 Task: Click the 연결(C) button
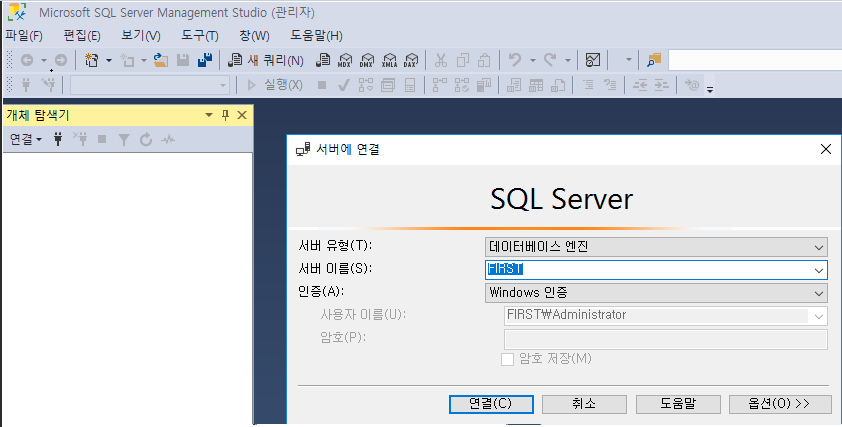point(491,404)
